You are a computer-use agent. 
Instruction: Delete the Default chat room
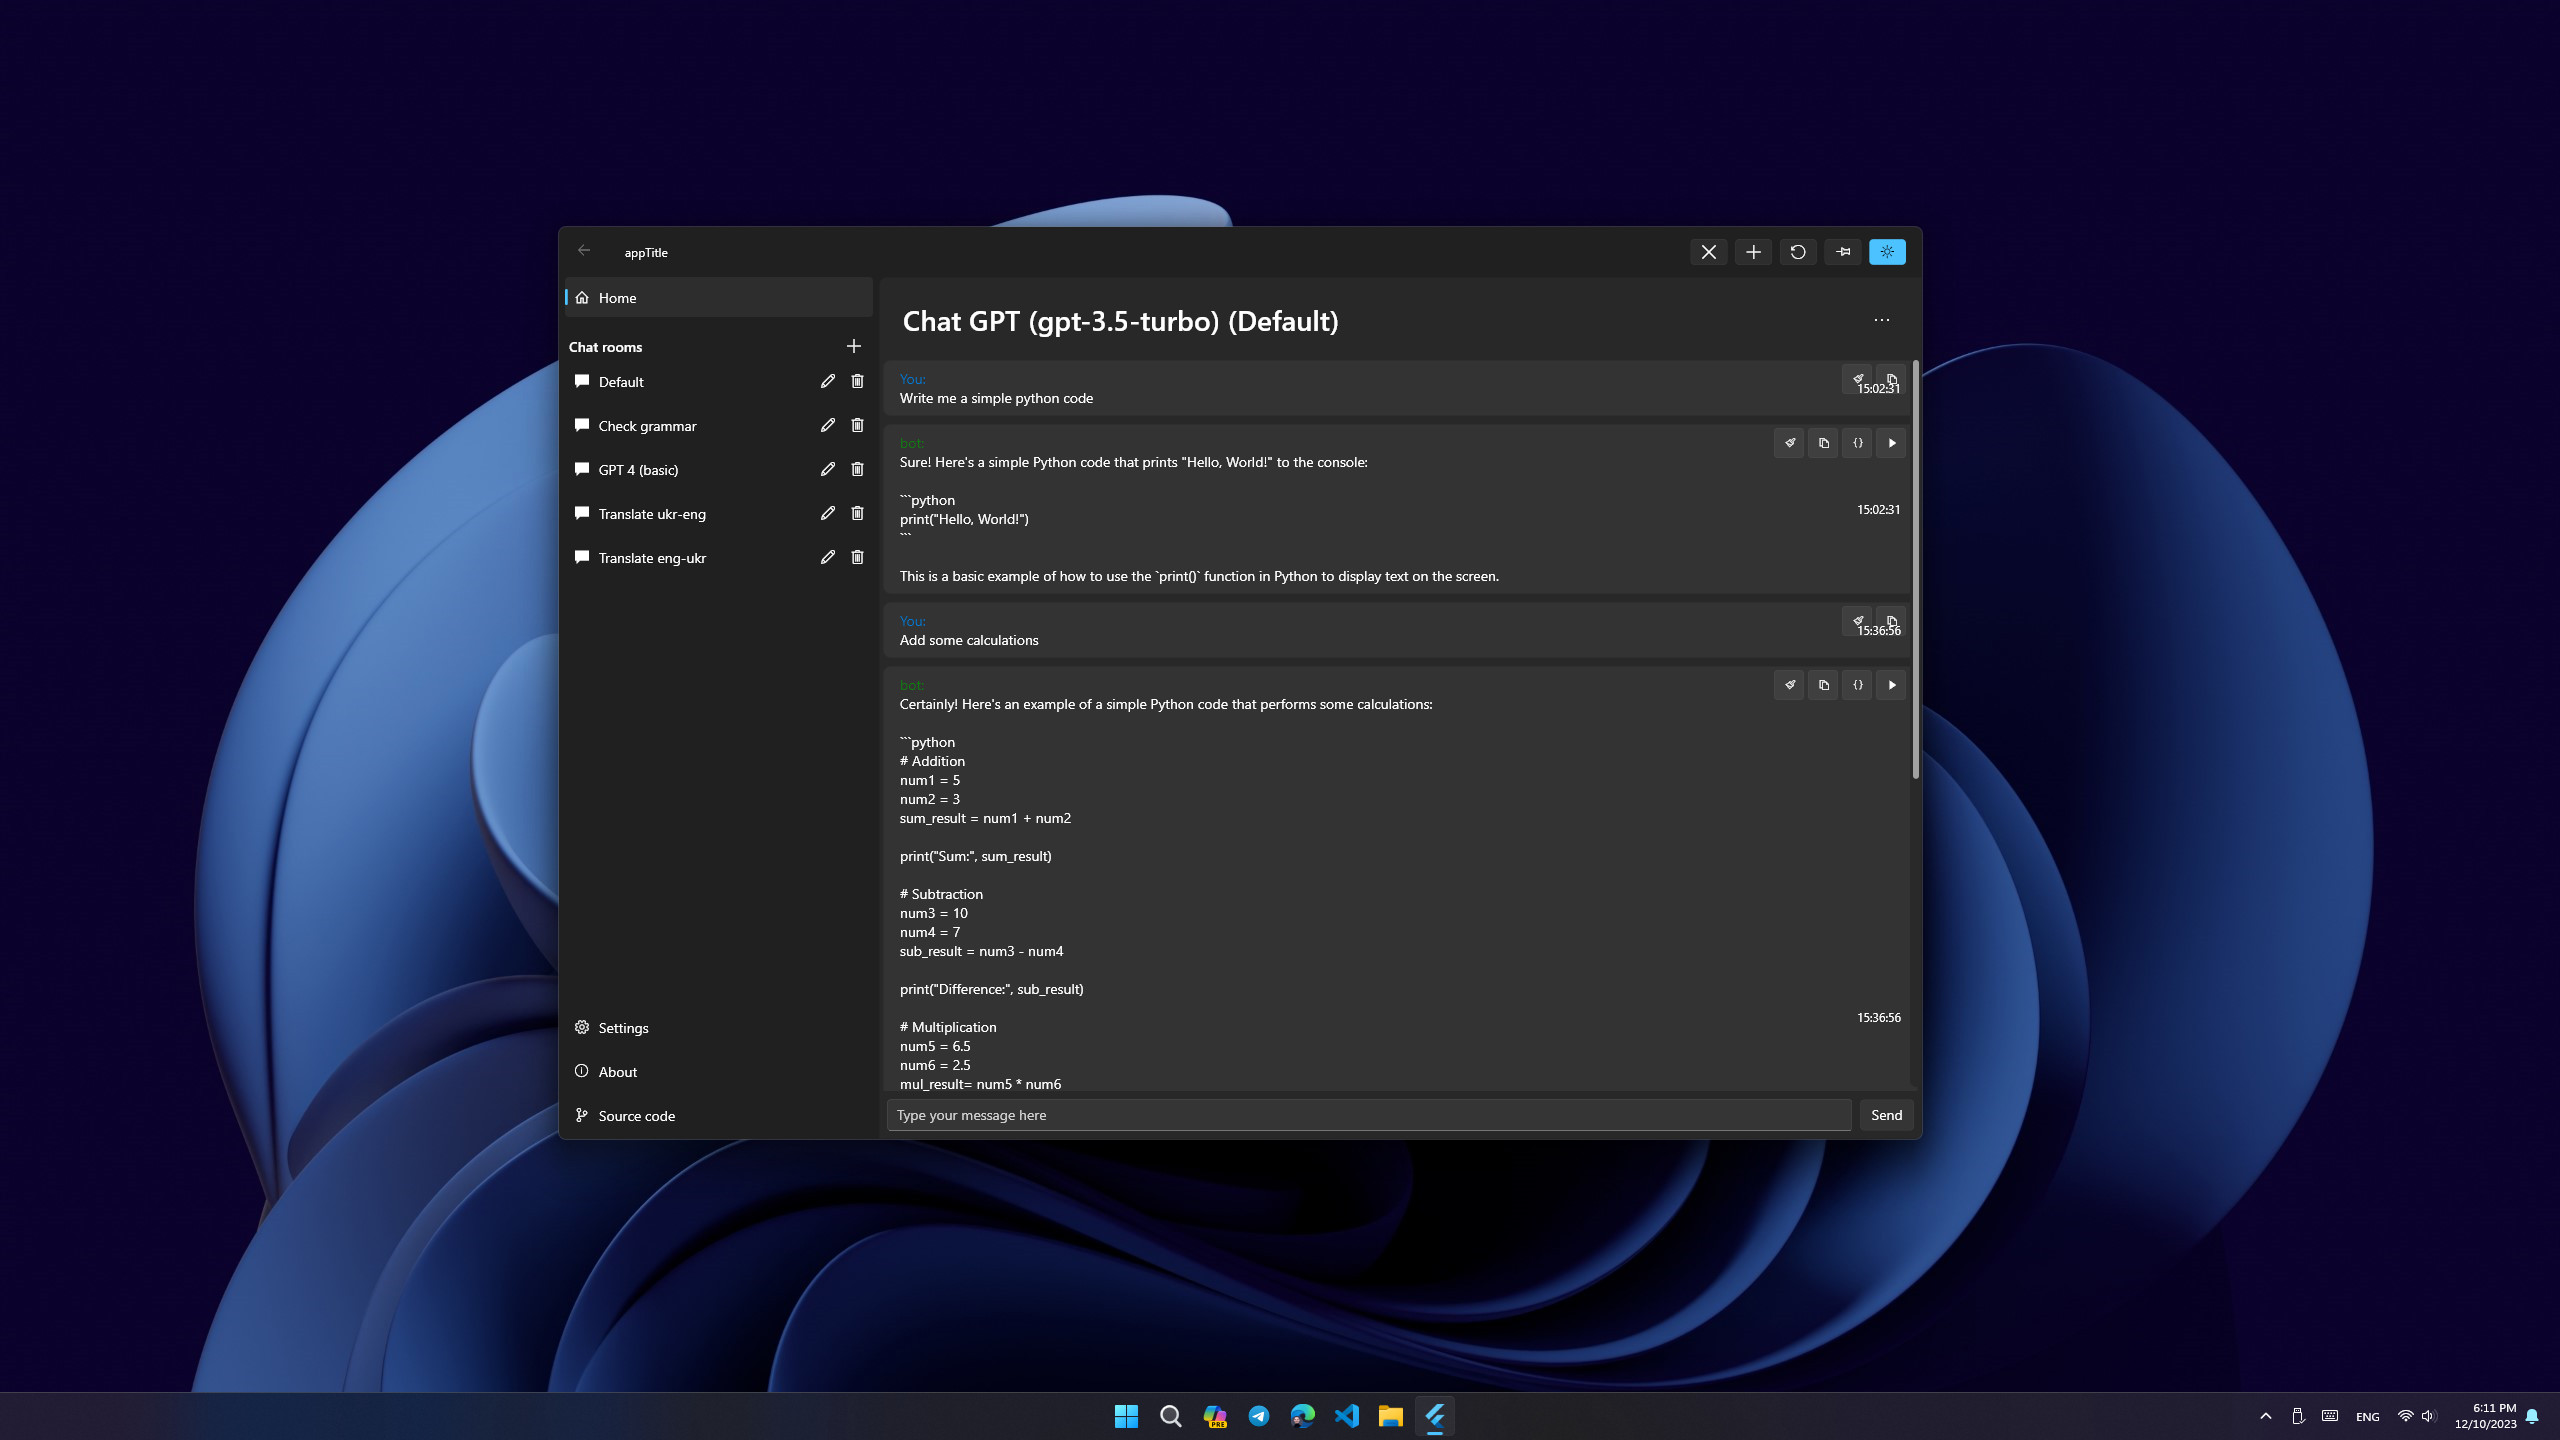(x=857, y=381)
